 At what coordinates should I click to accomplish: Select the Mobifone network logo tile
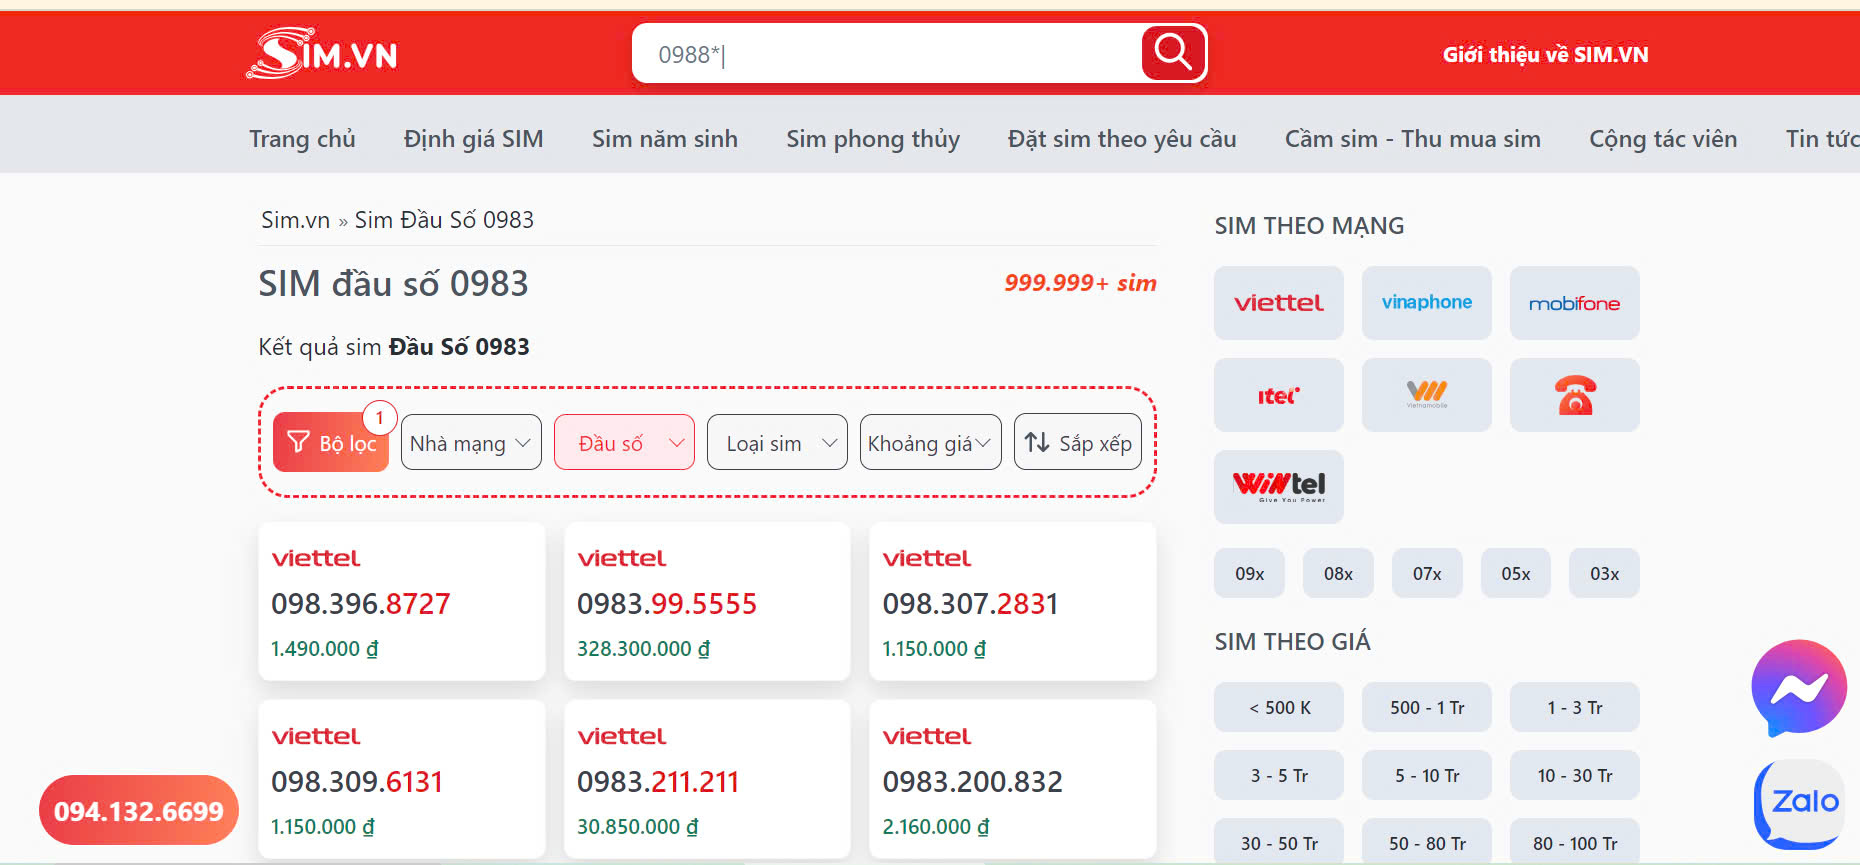click(1575, 303)
